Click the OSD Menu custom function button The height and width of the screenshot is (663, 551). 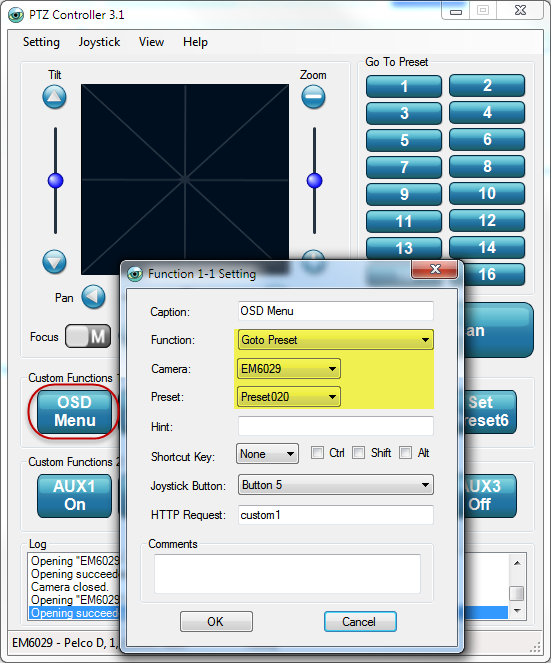[74, 411]
